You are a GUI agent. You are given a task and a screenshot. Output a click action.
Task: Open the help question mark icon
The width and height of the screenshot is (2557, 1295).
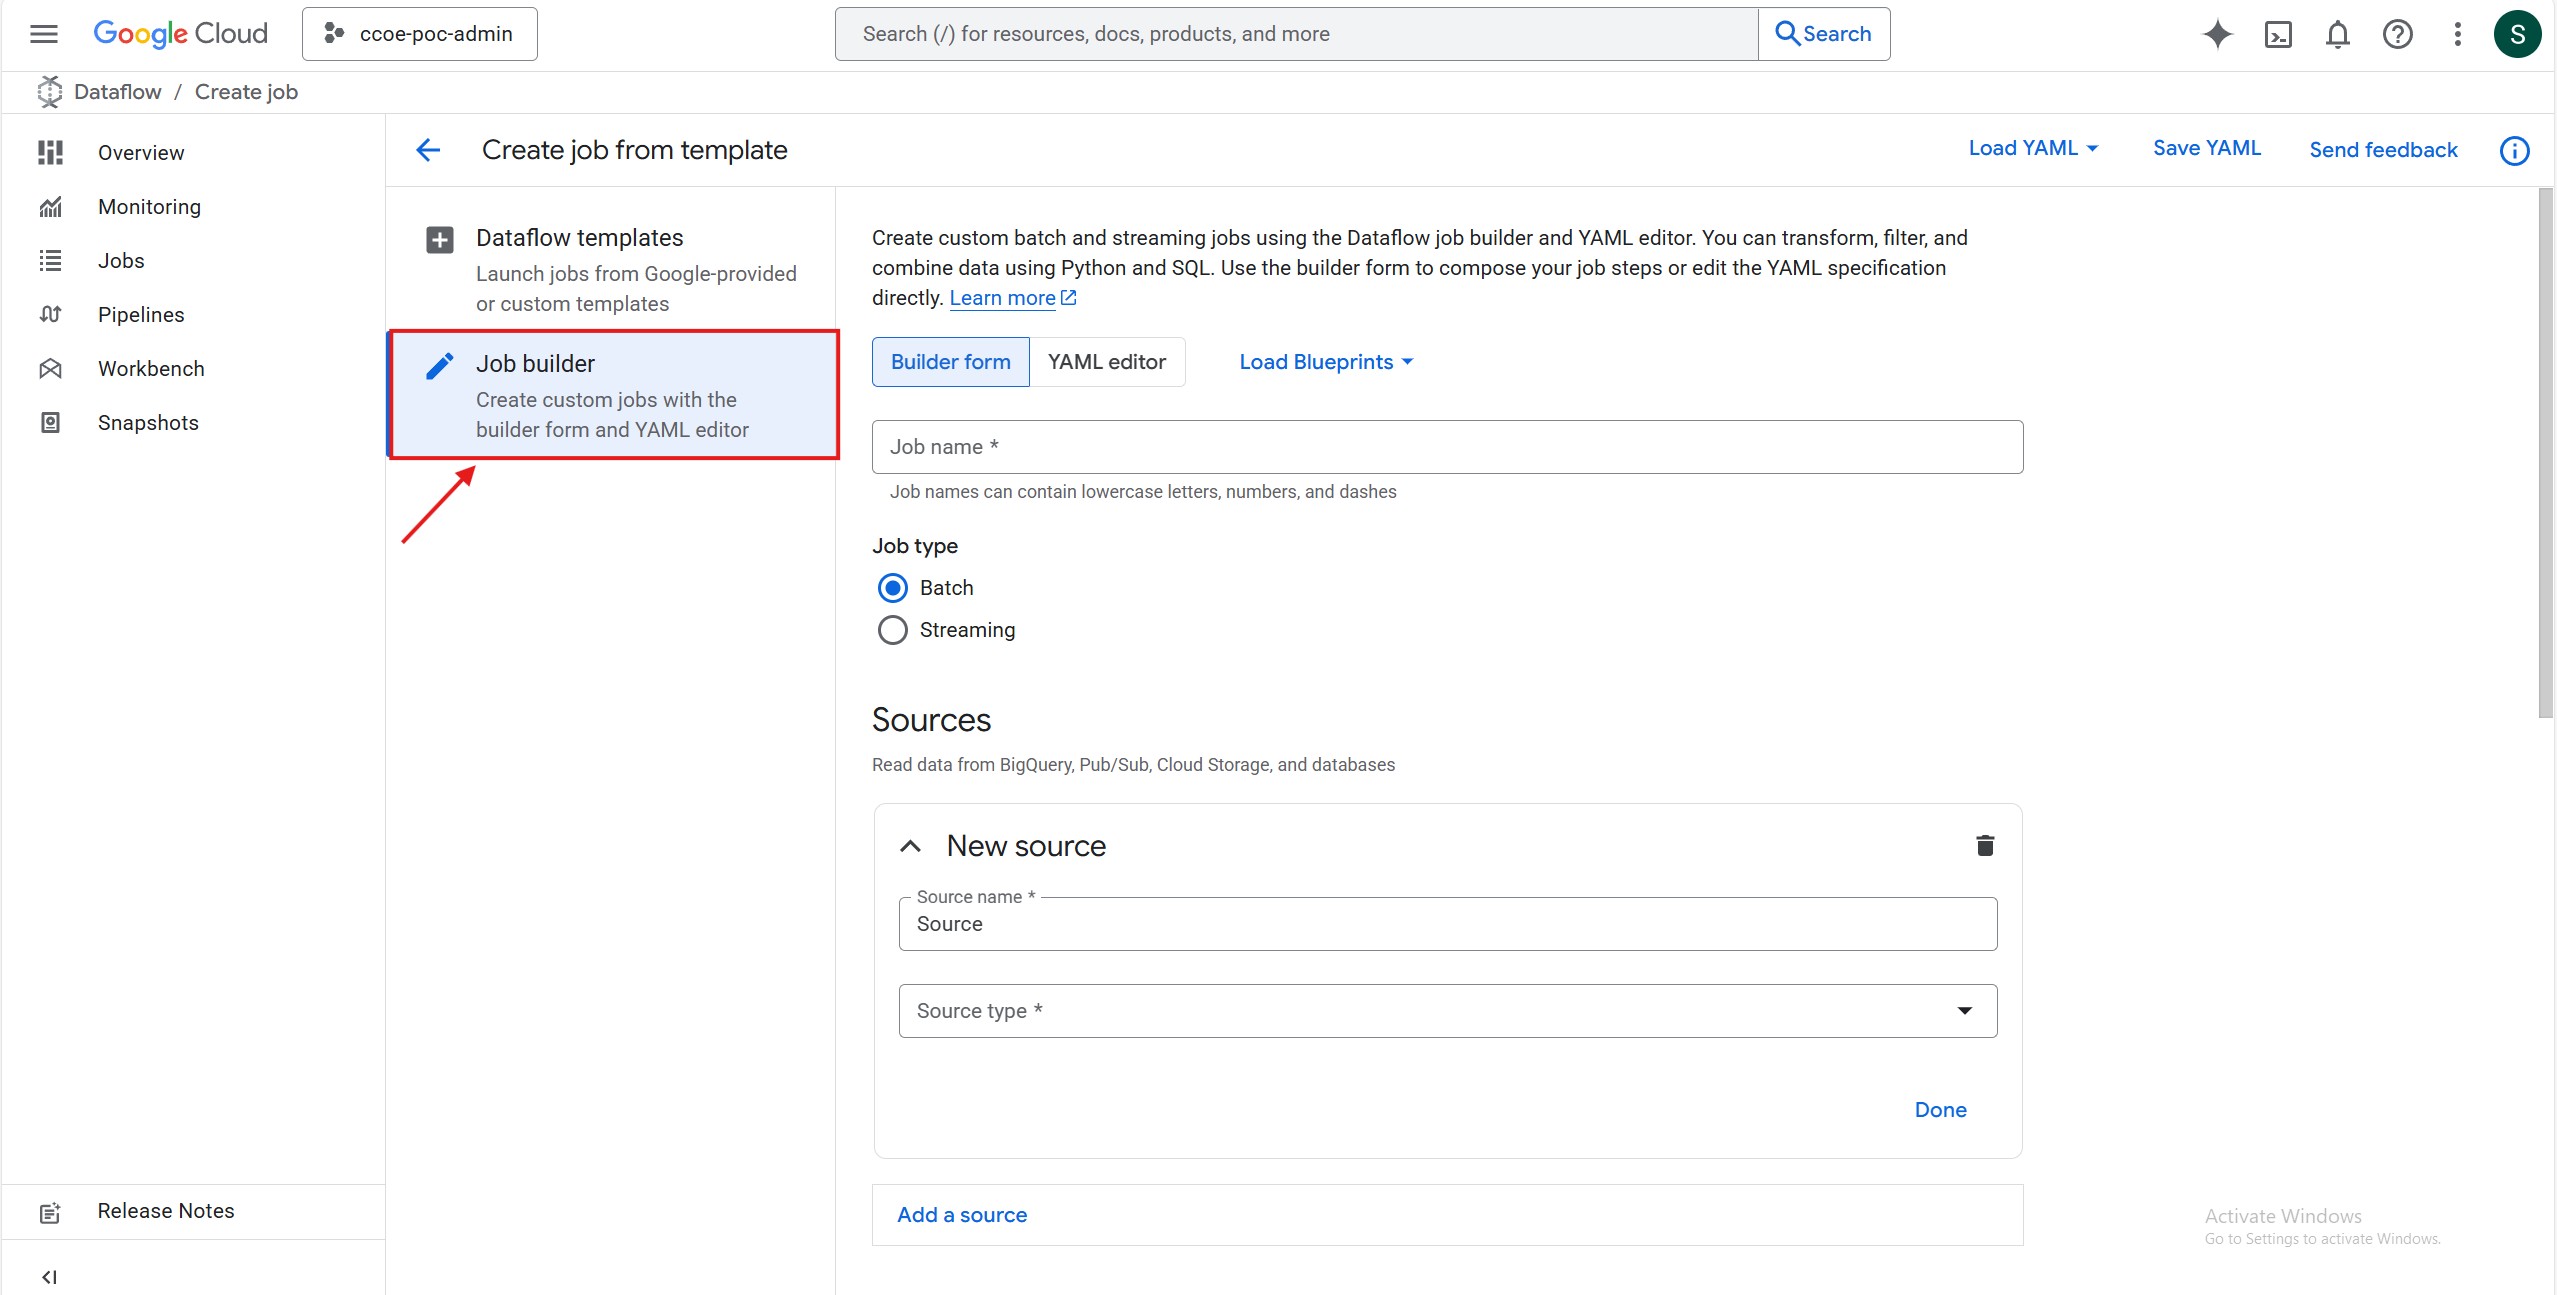(x=2397, y=34)
